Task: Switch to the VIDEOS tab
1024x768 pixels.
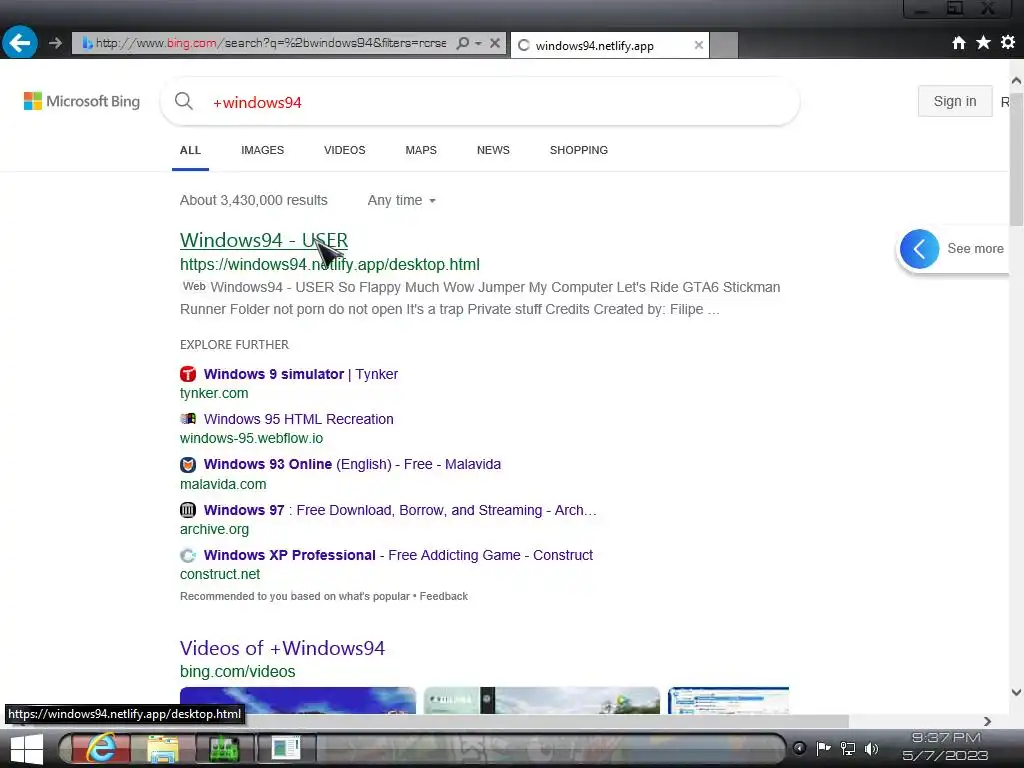Action: (345, 150)
